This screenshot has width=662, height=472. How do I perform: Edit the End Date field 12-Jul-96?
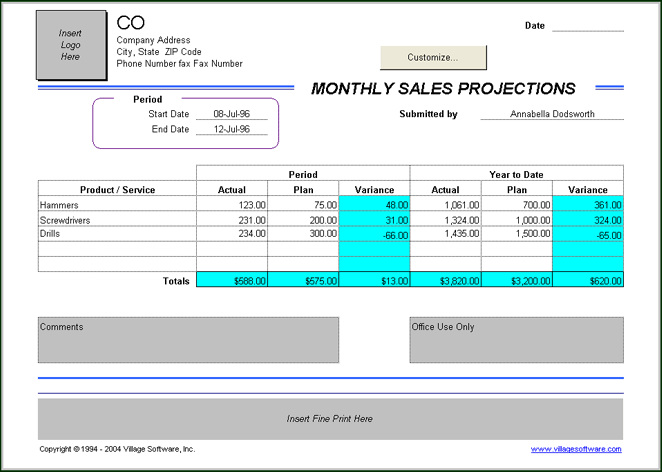pos(232,130)
